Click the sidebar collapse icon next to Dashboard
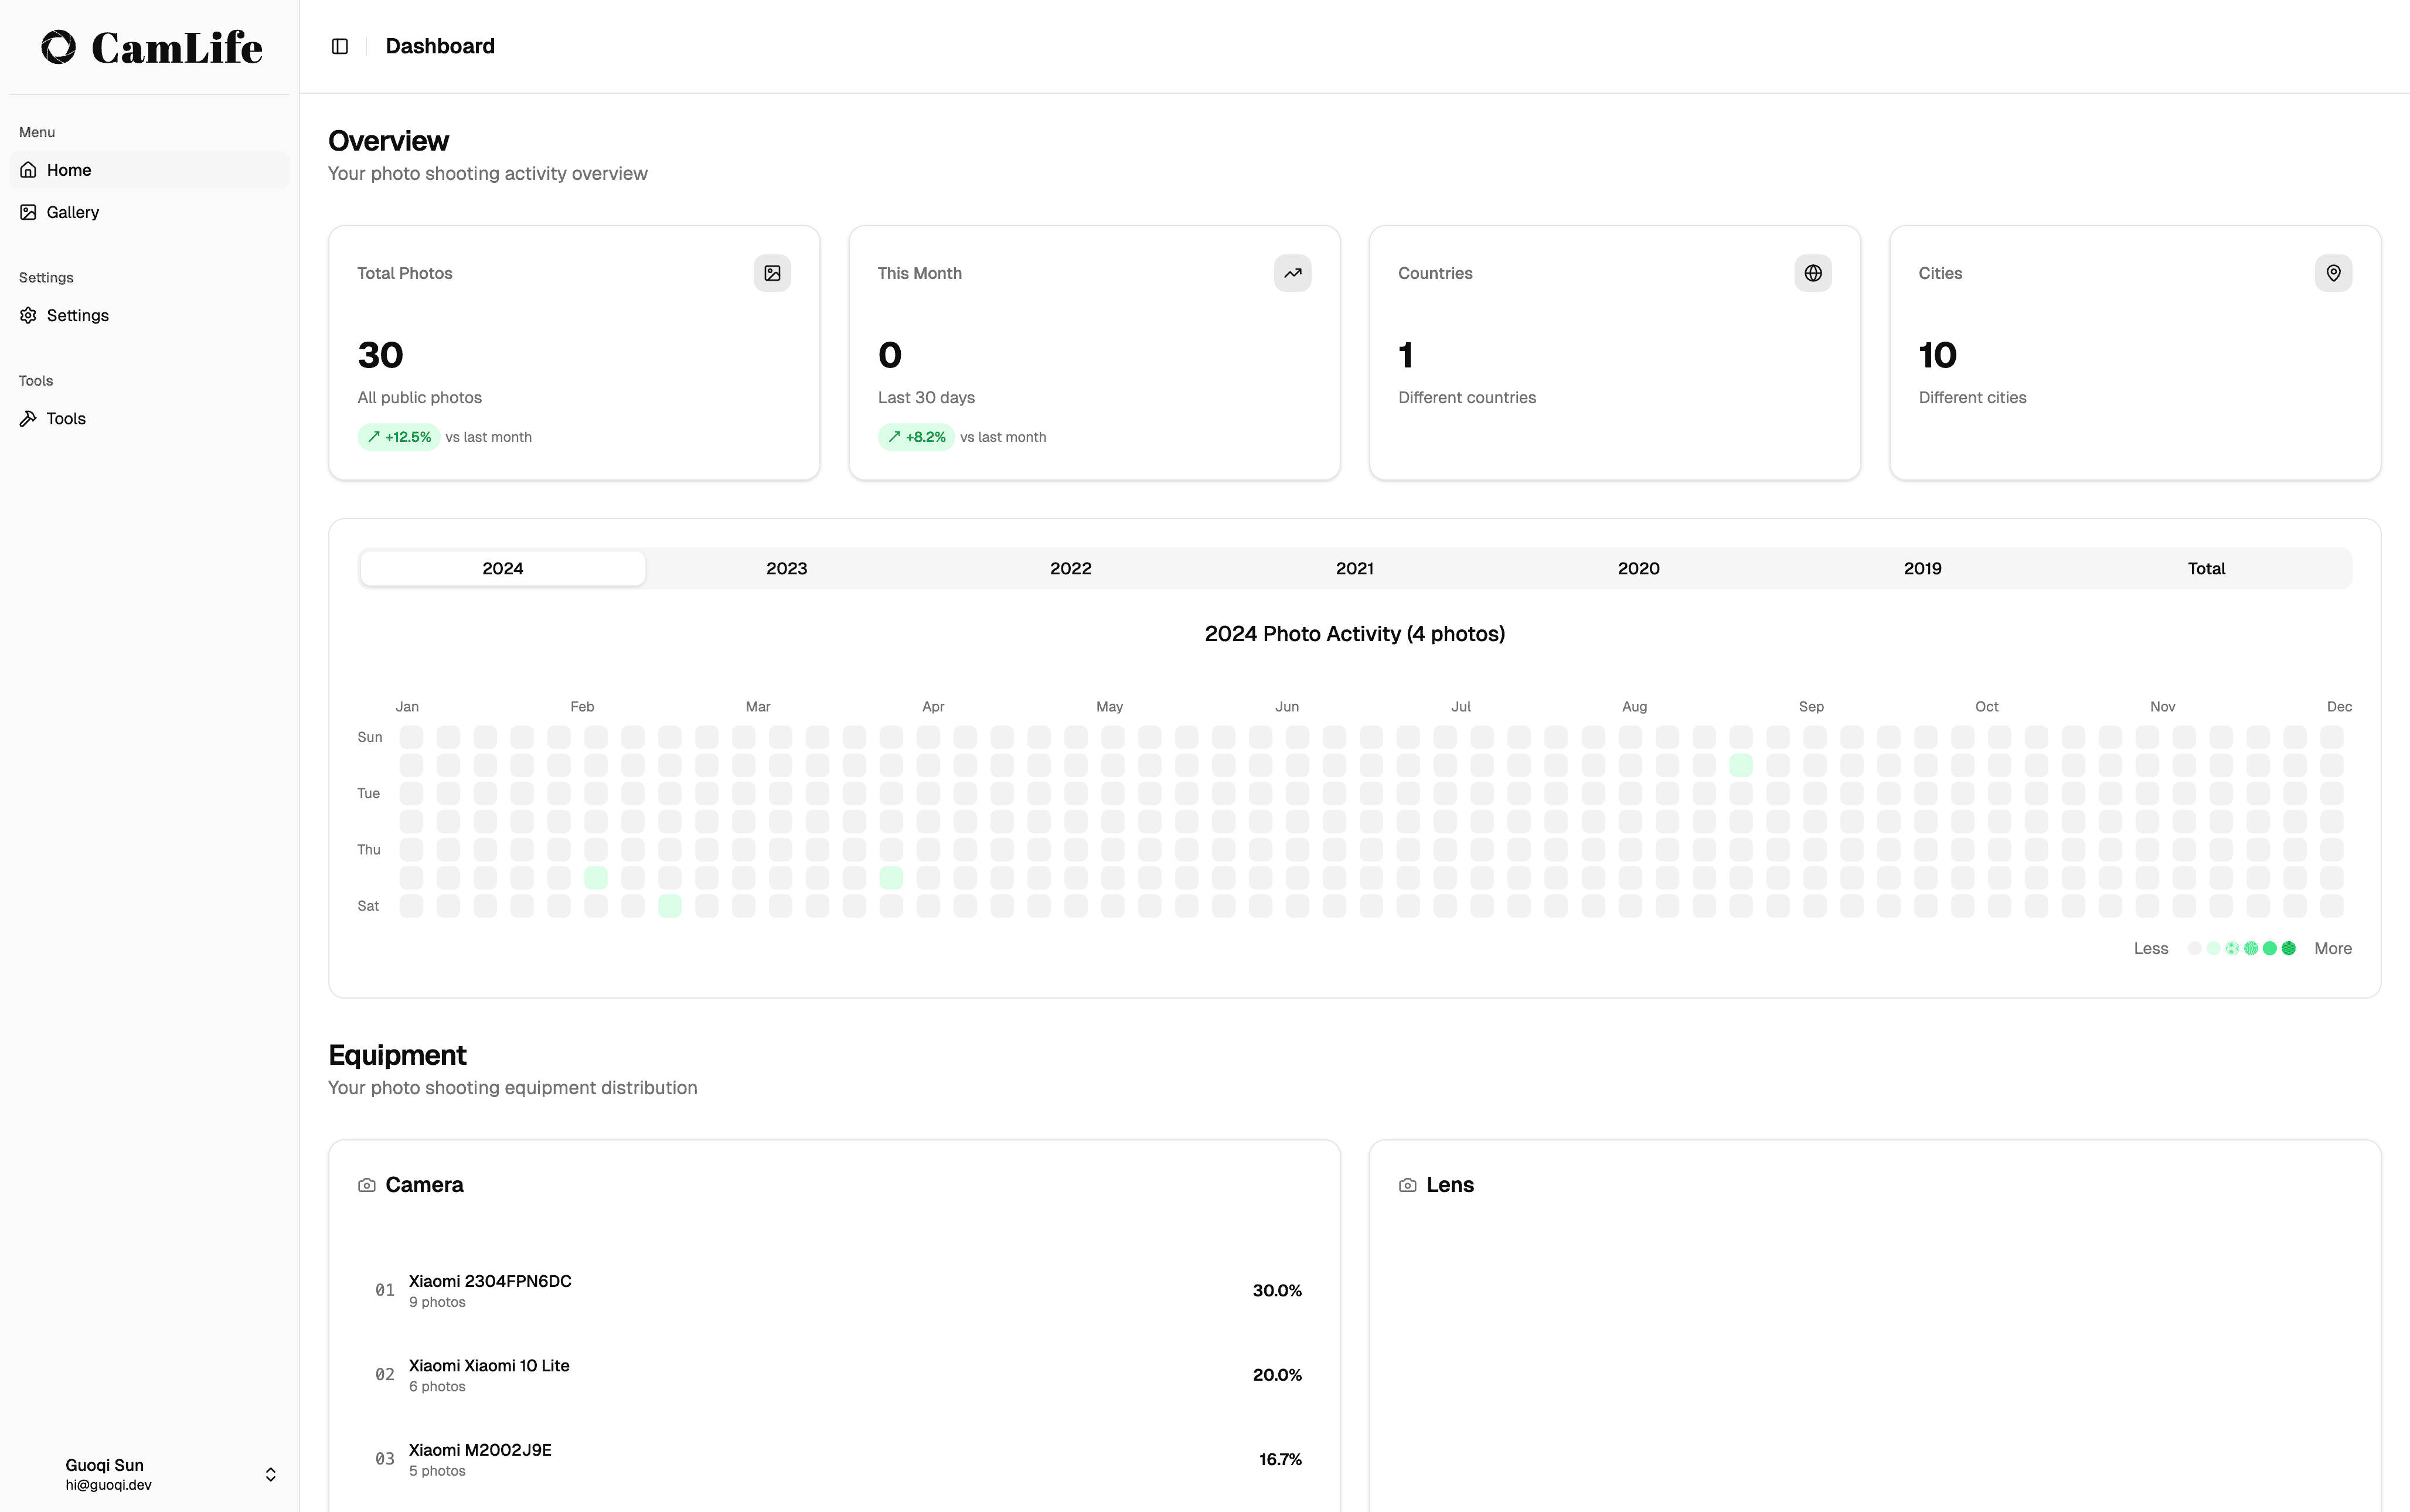2410x1512 pixels. pyautogui.click(x=339, y=46)
